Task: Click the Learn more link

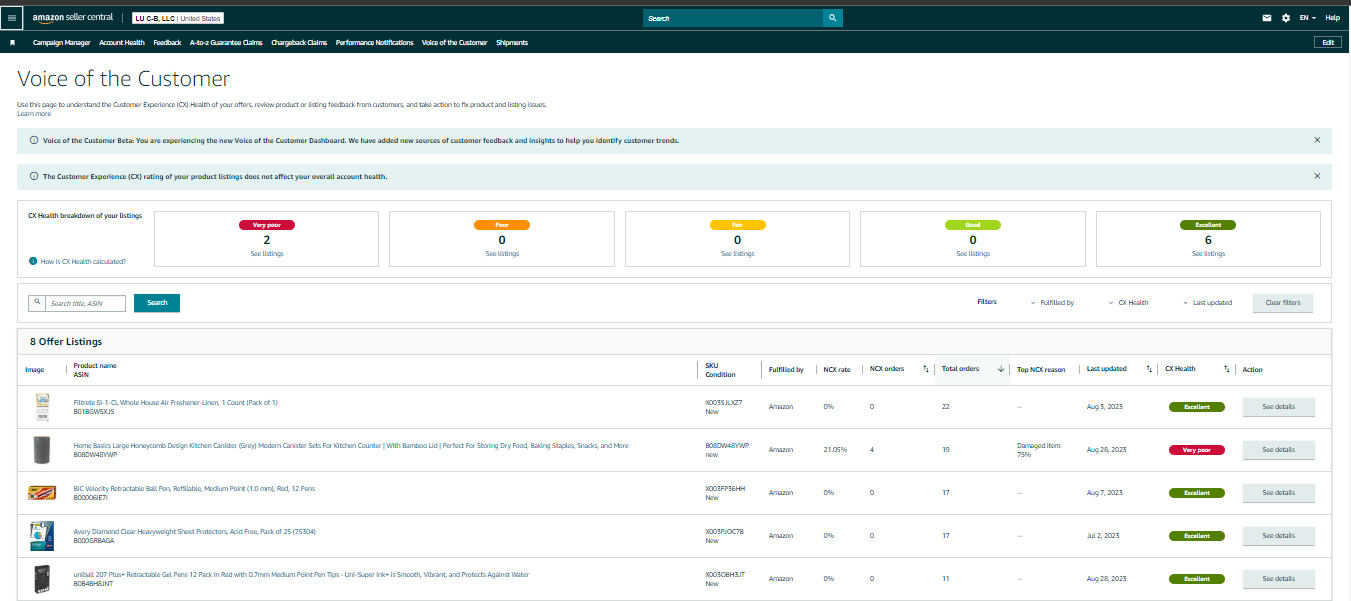Action: pyautogui.click(x=34, y=113)
